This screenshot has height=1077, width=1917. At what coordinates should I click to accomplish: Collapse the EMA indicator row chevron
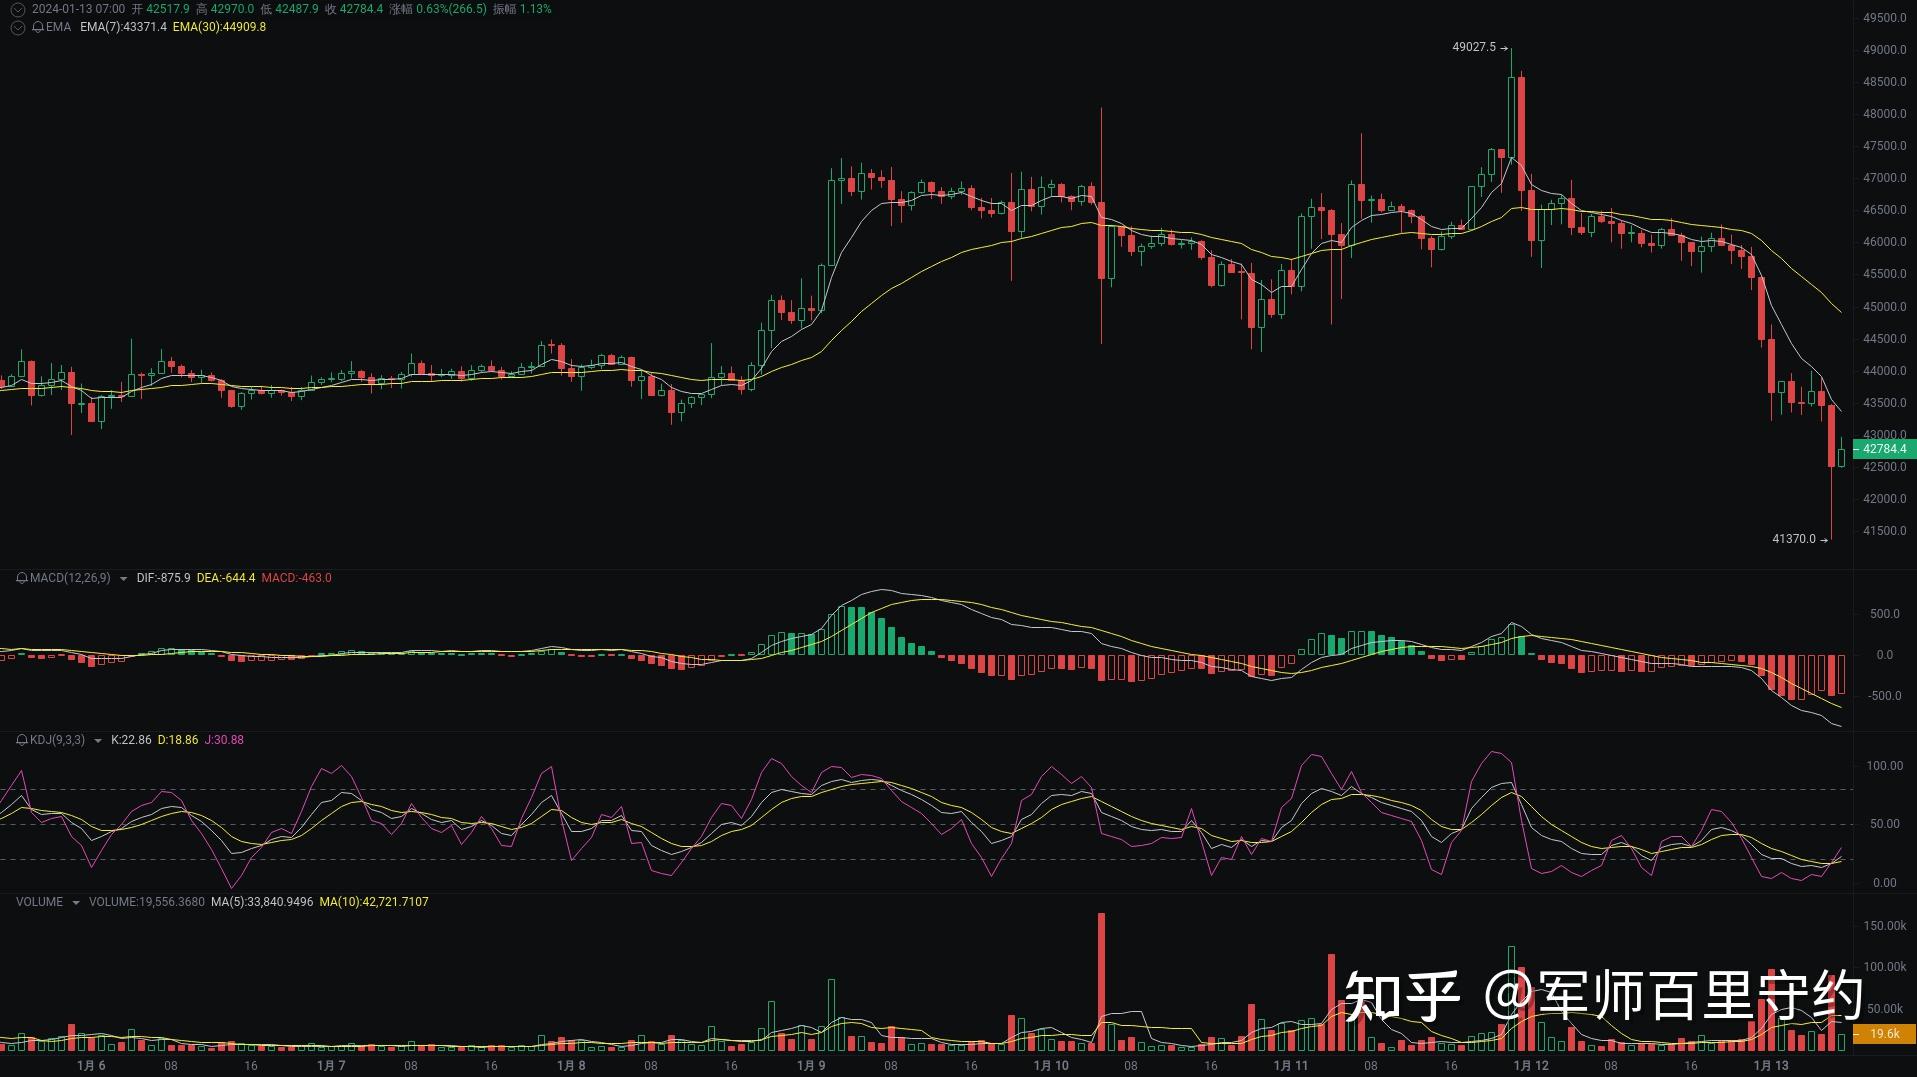tap(17, 27)
